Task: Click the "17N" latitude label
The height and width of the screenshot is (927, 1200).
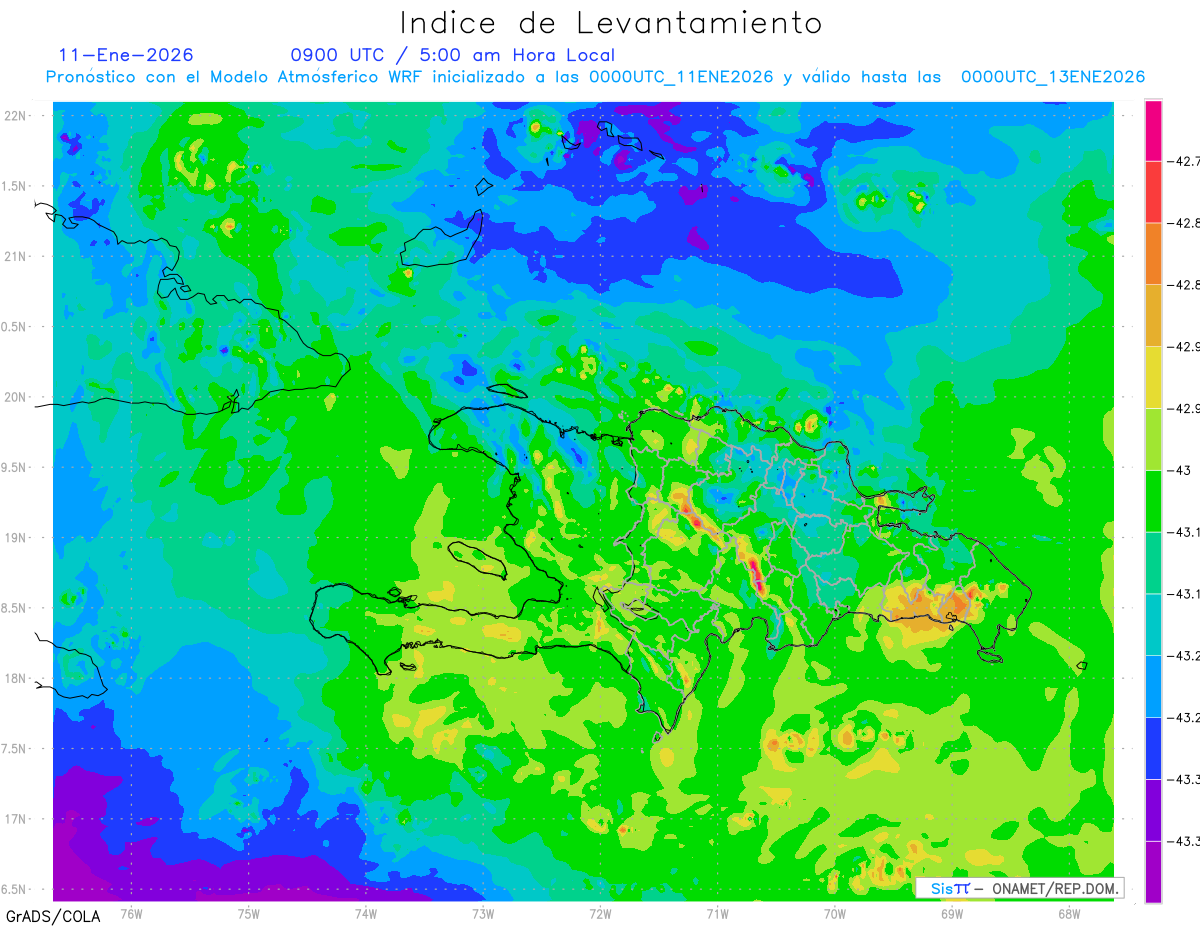Action: point(16,819)
